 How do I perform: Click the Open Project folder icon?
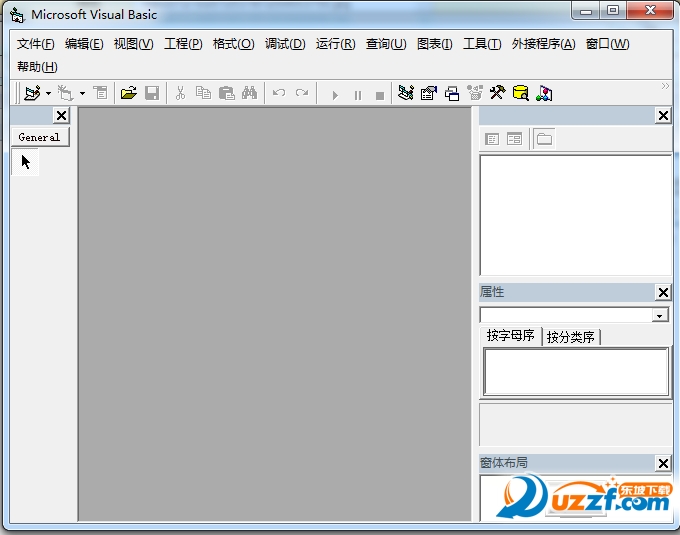tap(128, 93)
